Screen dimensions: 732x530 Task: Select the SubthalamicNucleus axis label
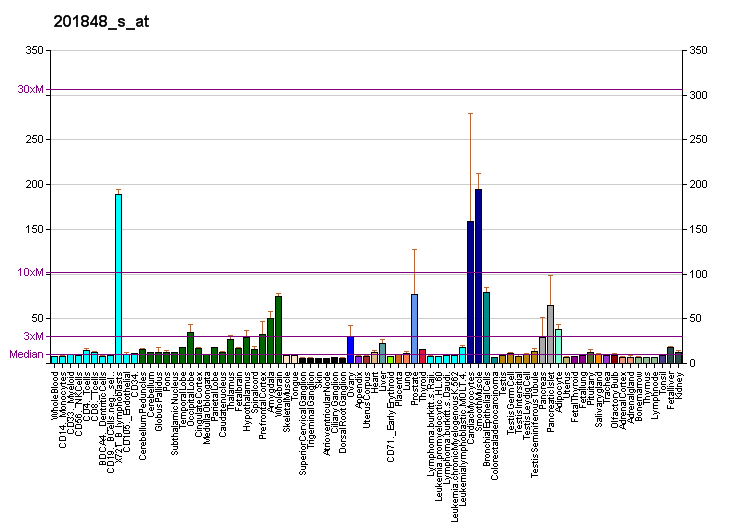[x=175, y=413]
